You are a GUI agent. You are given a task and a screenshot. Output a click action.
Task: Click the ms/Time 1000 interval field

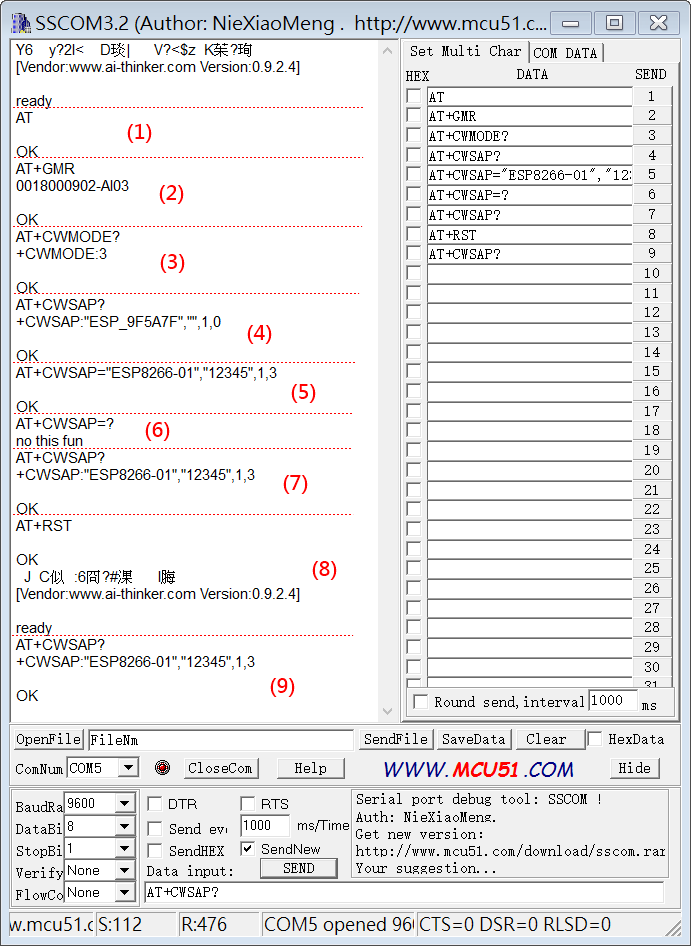(x=265, y=825)
